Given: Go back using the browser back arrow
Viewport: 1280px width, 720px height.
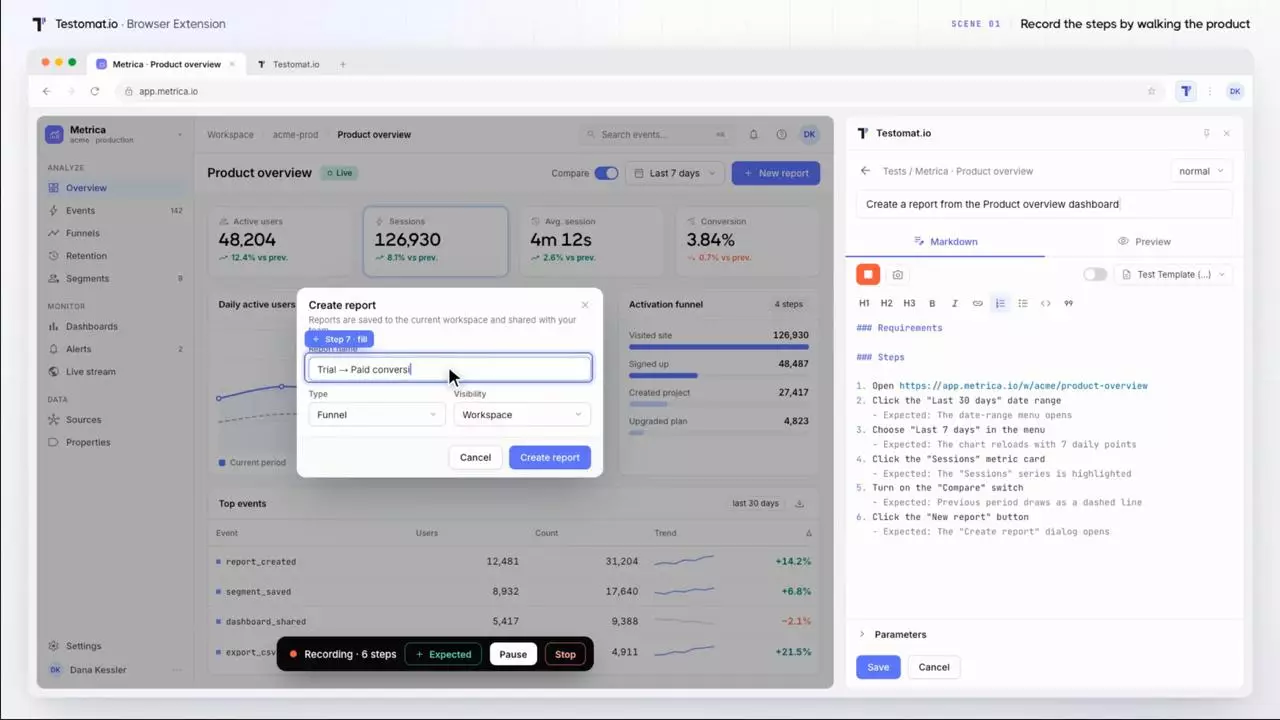Looking at the screenshot, I should click(x=46, y=91).
